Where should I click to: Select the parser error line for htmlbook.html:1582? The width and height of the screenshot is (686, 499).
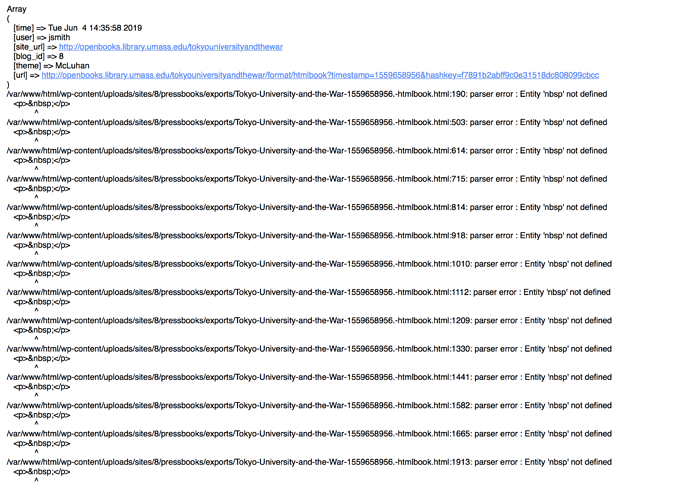(309, 406)
